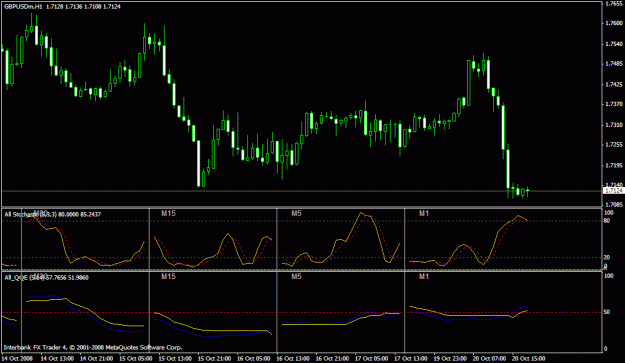Click the 19 Oct 23:00 time label
625x363 pixels.
coord(450,358)
